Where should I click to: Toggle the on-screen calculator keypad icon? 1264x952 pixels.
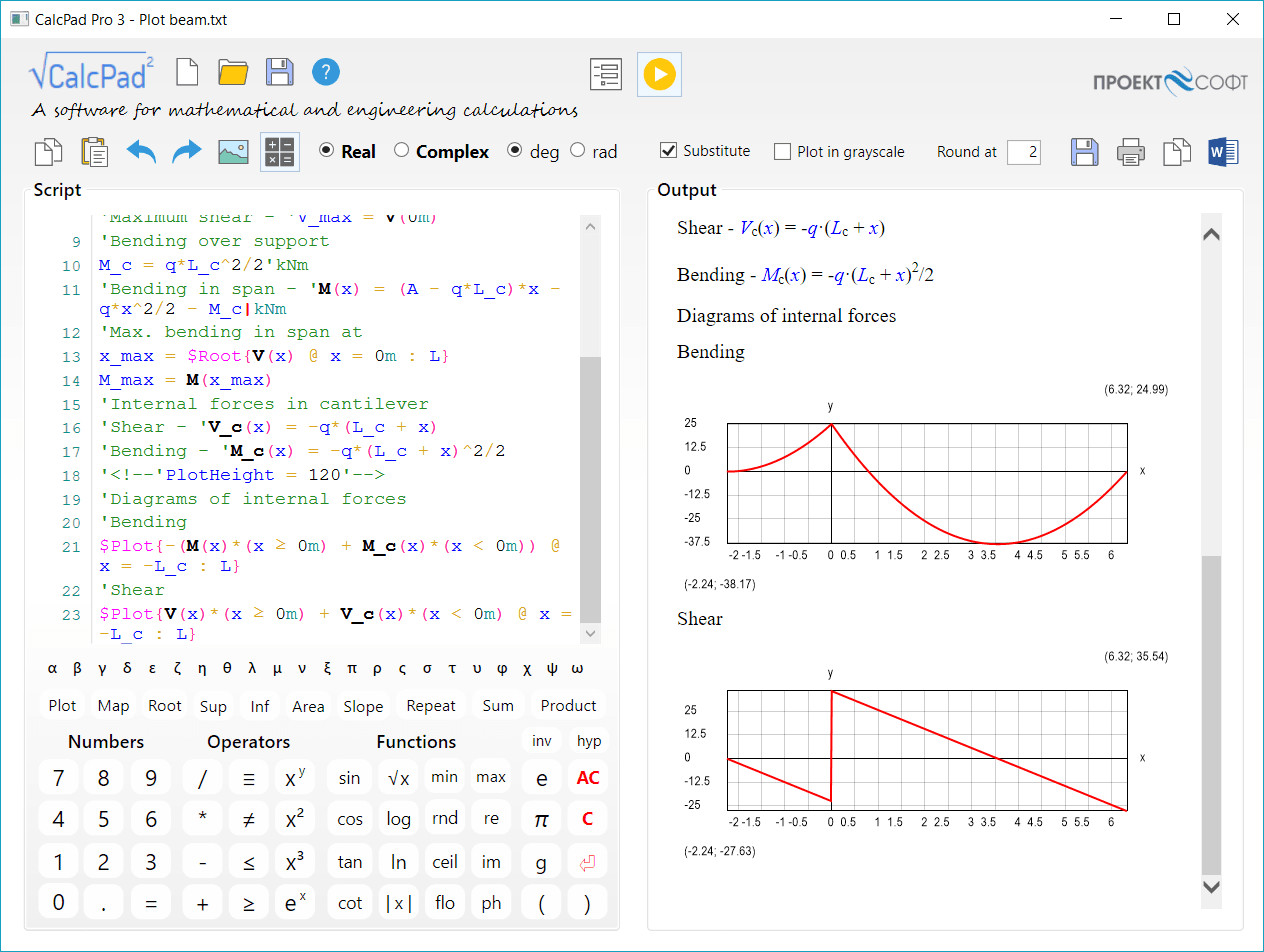280,152
